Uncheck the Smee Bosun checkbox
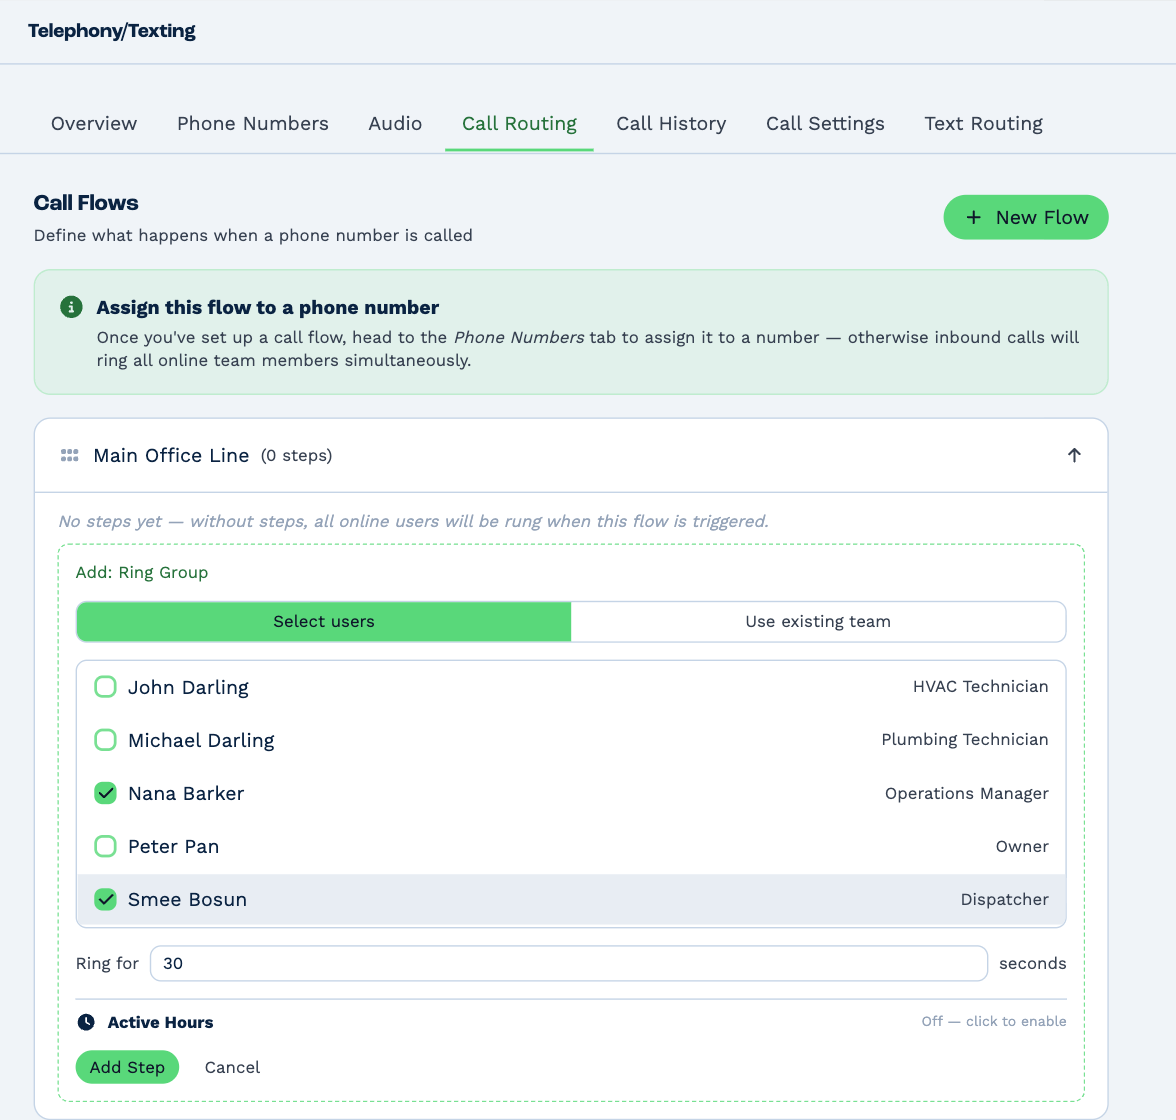Viewport: 1176px width, 1120px height. click(105, 899)
